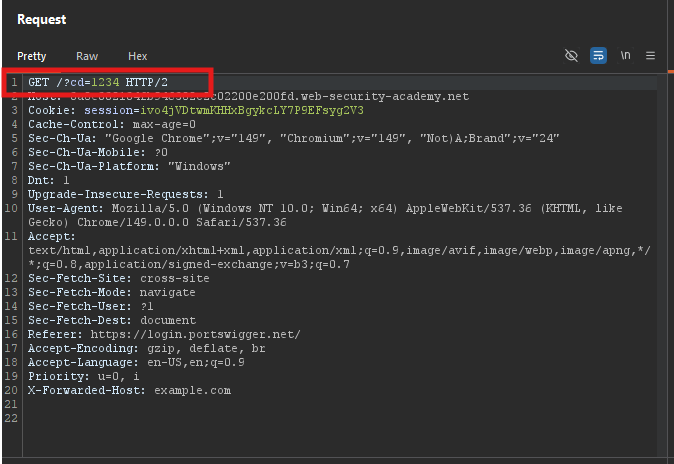674x464 pixels.
Task: Click the Accept-Language: en-US line
Action: tap(136, 363)
